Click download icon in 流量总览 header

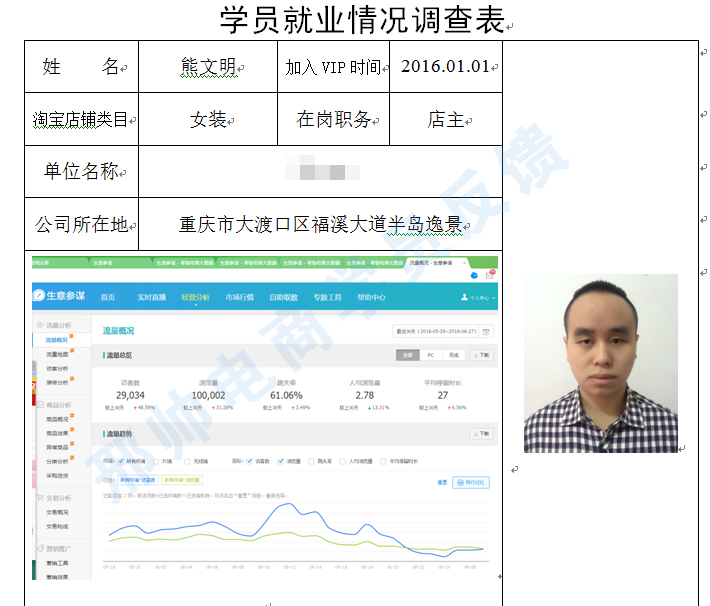pos(481,355)
